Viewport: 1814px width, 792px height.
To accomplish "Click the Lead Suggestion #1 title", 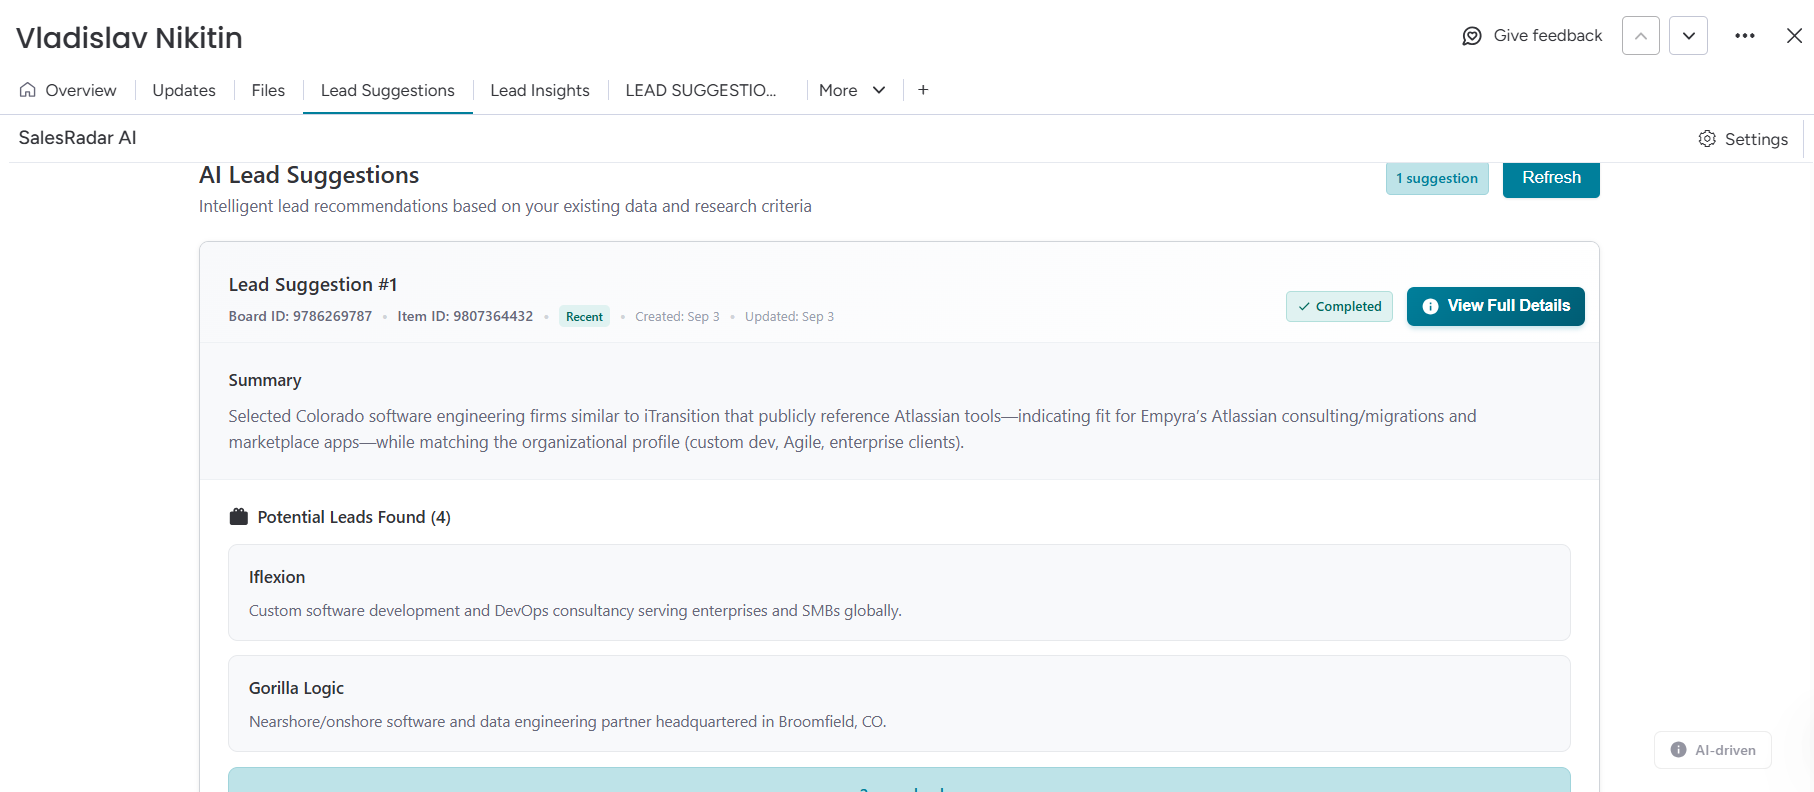I will pos(313,285).
